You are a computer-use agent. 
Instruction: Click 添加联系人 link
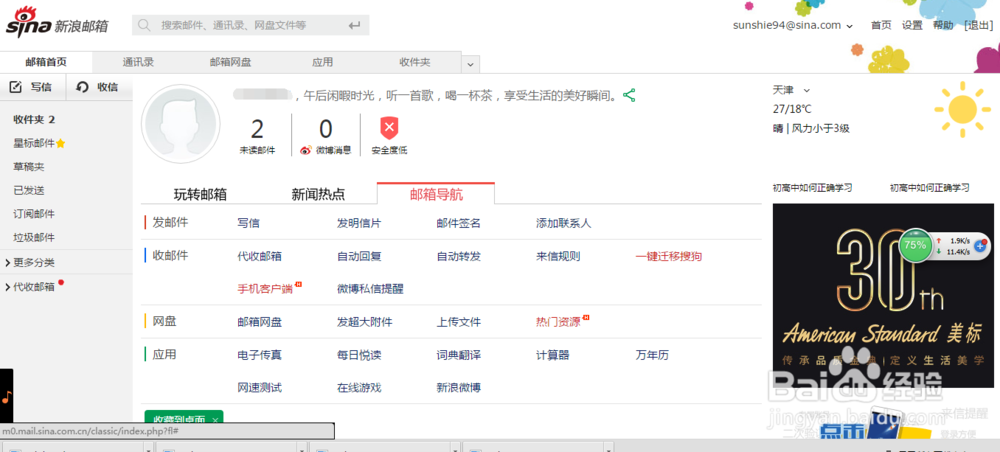click(x=564, y=224)
